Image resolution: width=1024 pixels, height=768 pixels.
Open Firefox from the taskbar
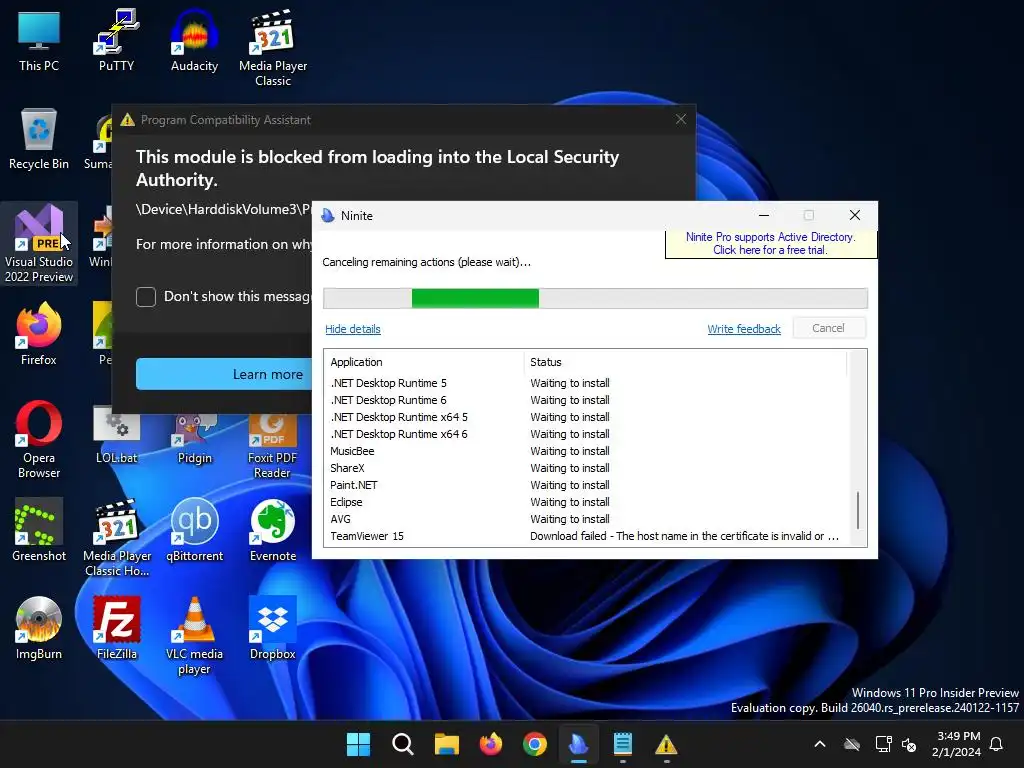(490, 744)
